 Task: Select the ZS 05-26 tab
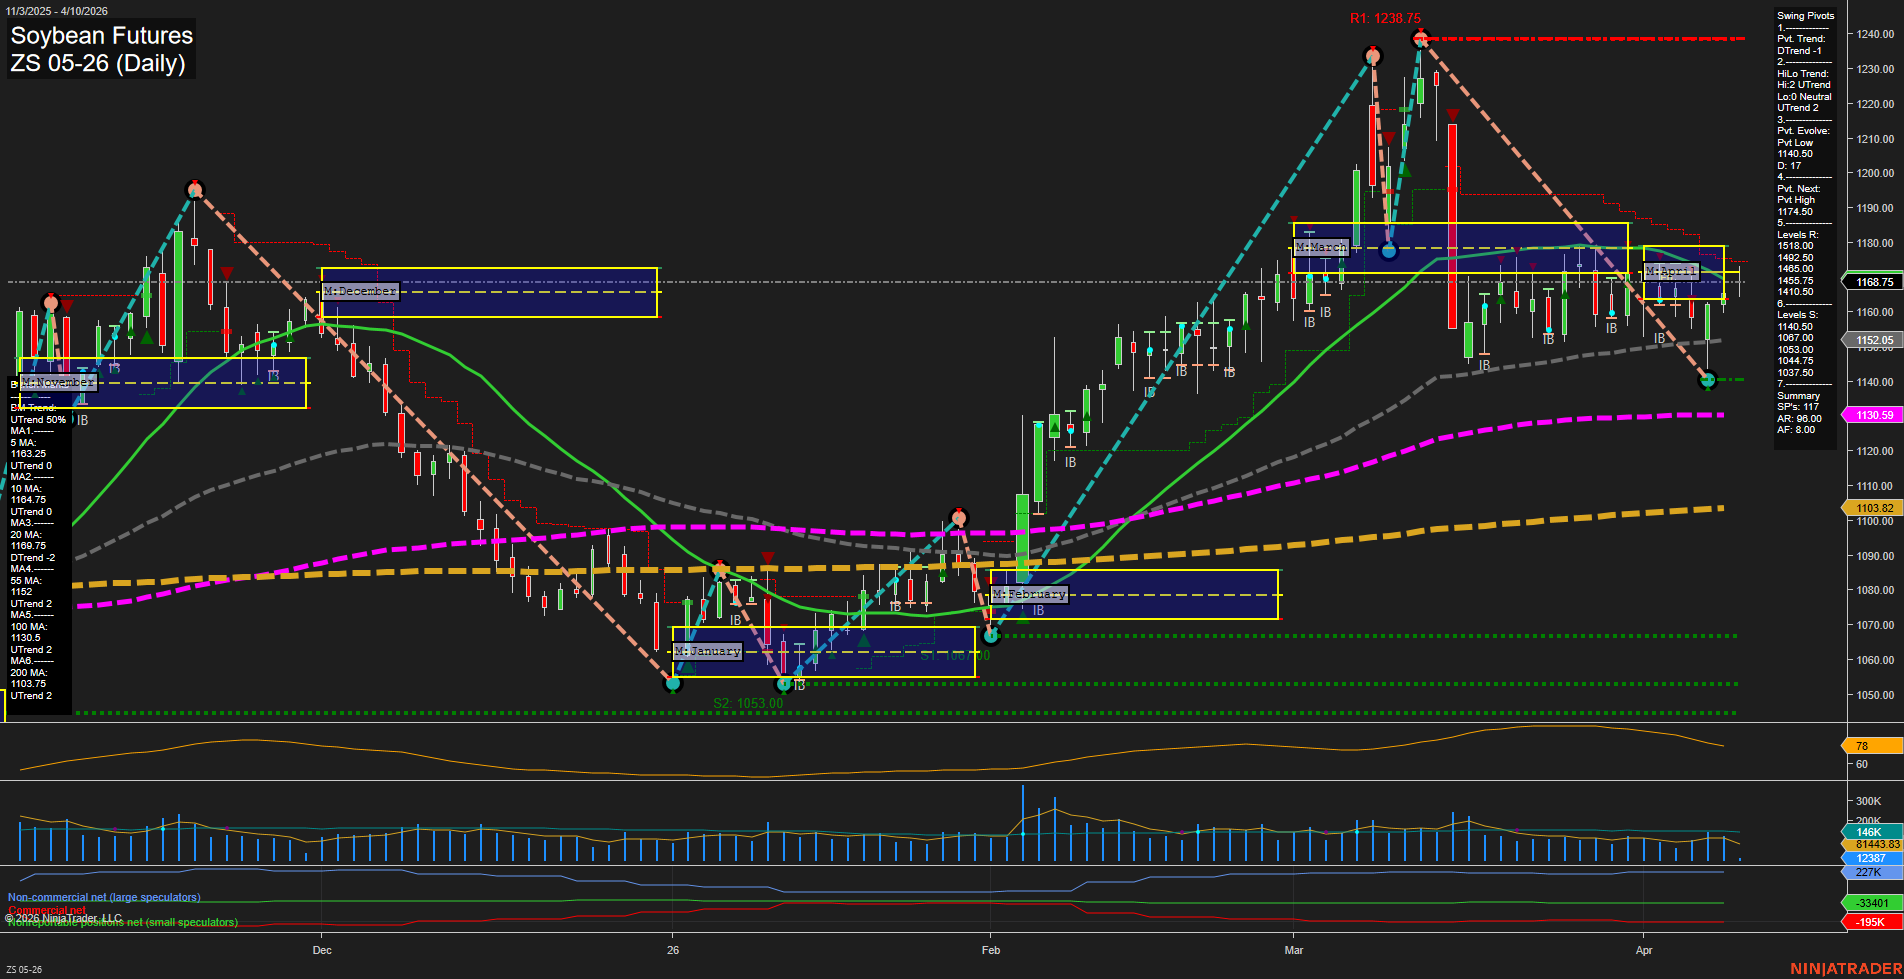pyautogui.click(x=25, y=968)
